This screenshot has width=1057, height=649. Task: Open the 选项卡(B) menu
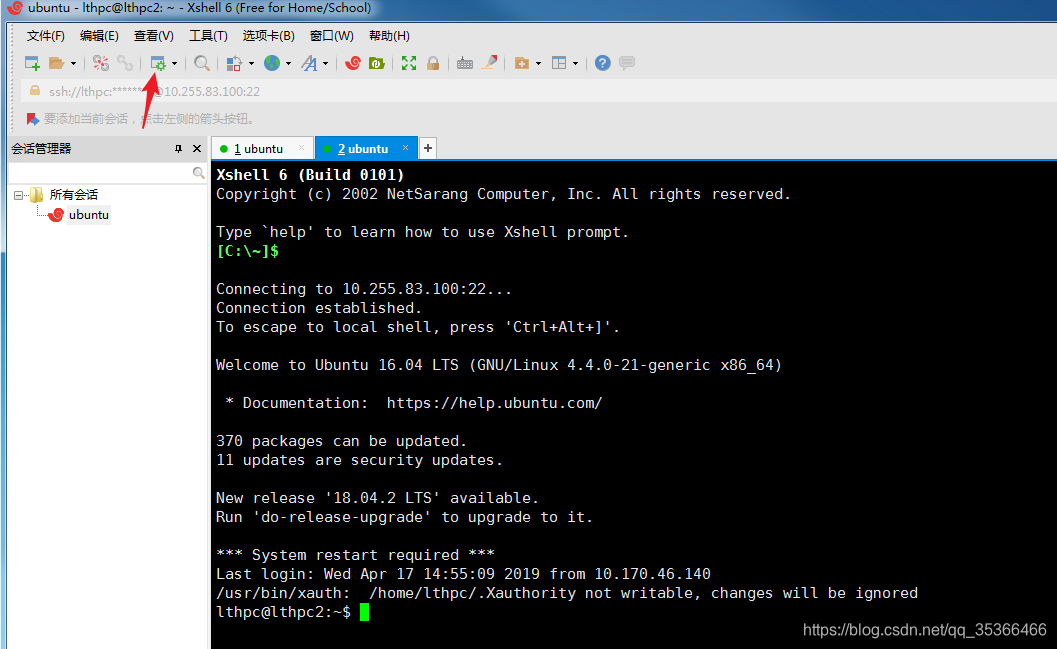click(x=268, y=36)
